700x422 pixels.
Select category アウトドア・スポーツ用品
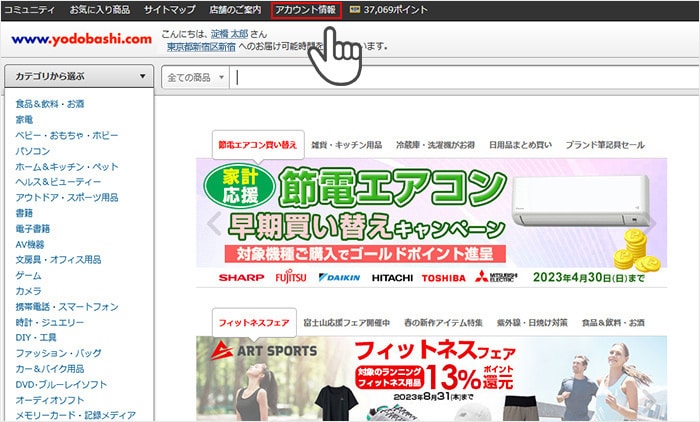67,197
